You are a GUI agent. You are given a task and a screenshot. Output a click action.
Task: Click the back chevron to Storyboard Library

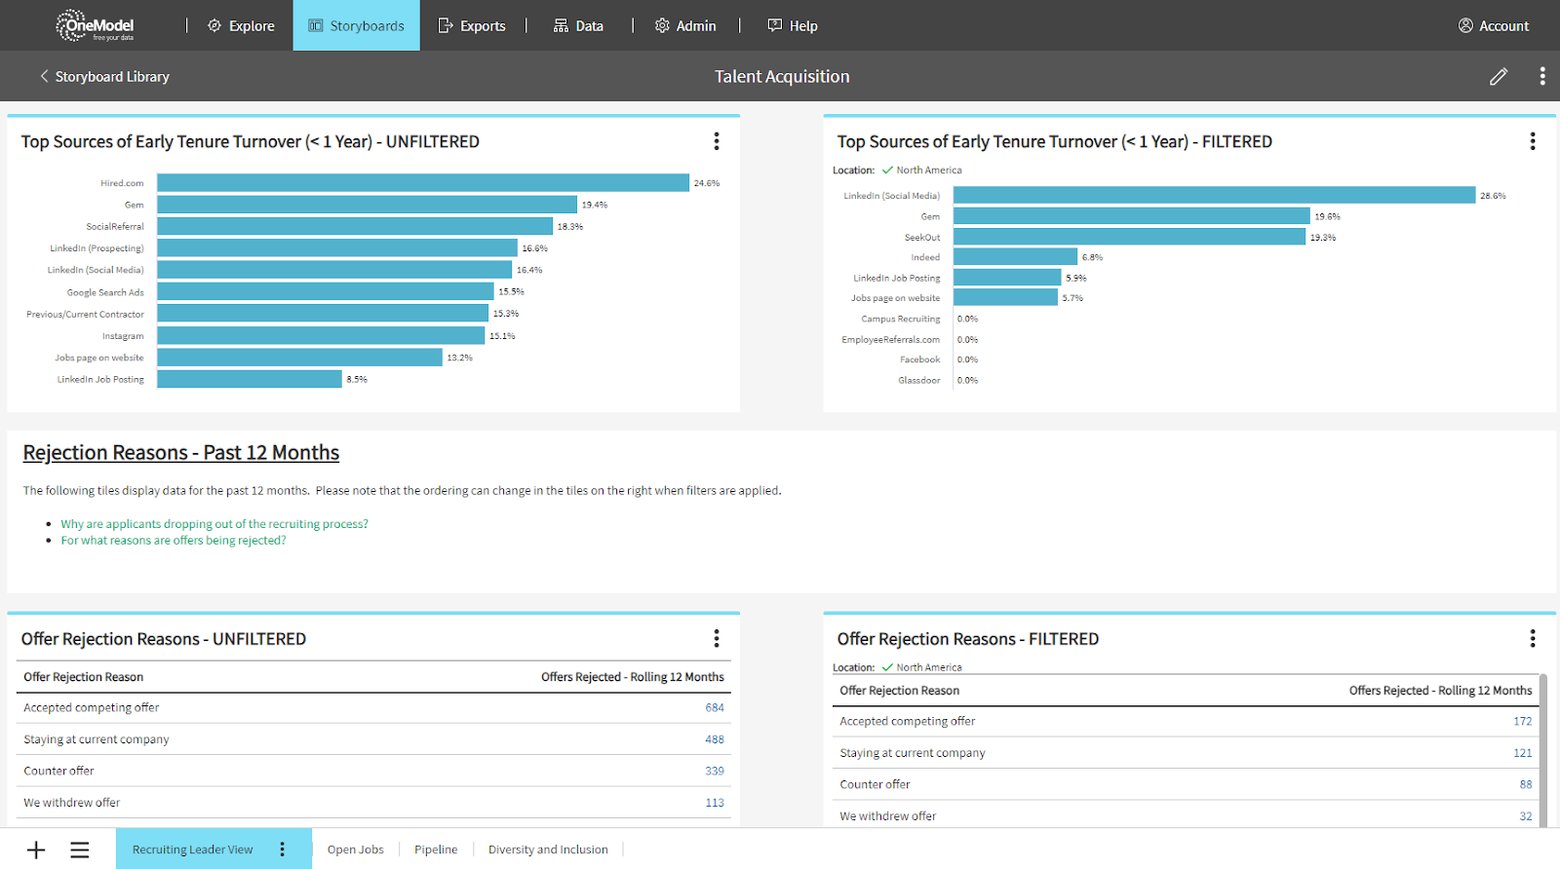[x=42, y=76]
